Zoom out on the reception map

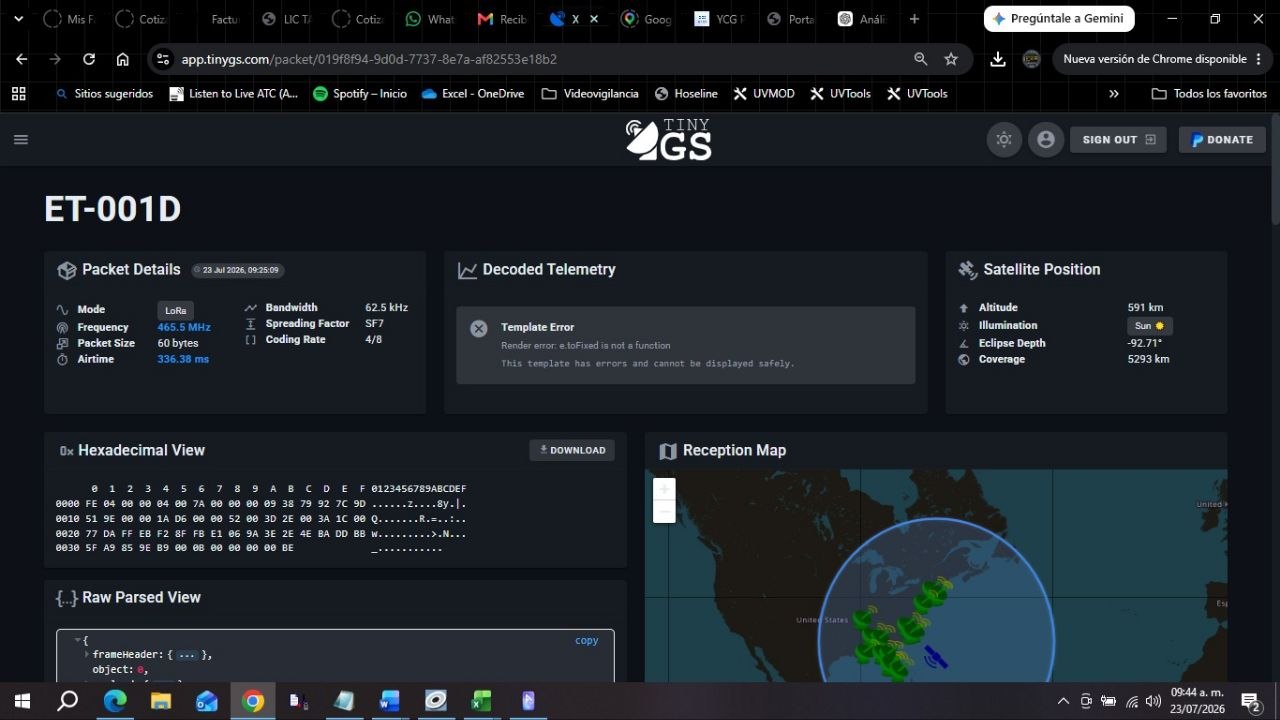click(664, 512)
